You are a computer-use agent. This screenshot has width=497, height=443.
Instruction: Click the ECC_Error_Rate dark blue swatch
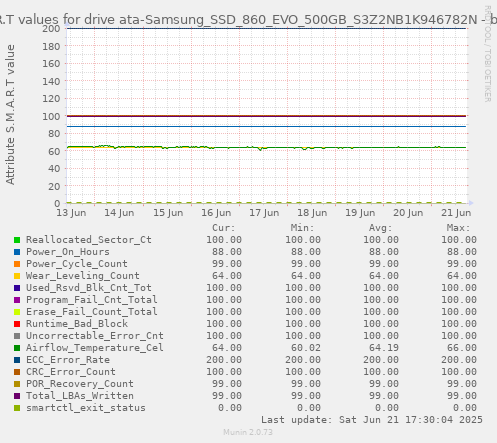[x=17, y=360]
